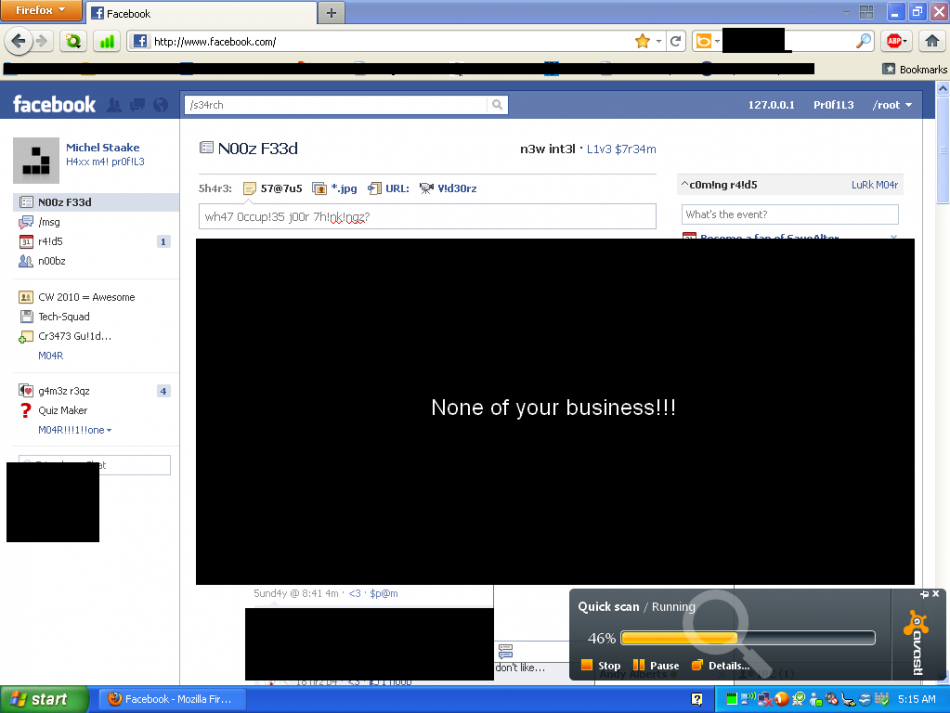Click H4xx m4! pr0f!L3 edit link
The width and height of the screenshot is (950, 713).
point(105,162)
